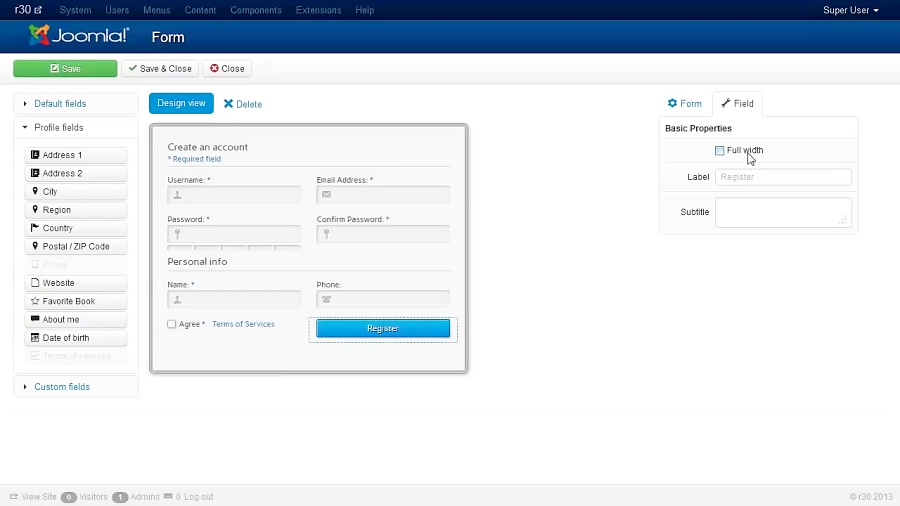Click the Address 1 field icon
The height and width of the screenshot is (506, 900).
coord(35,155)
